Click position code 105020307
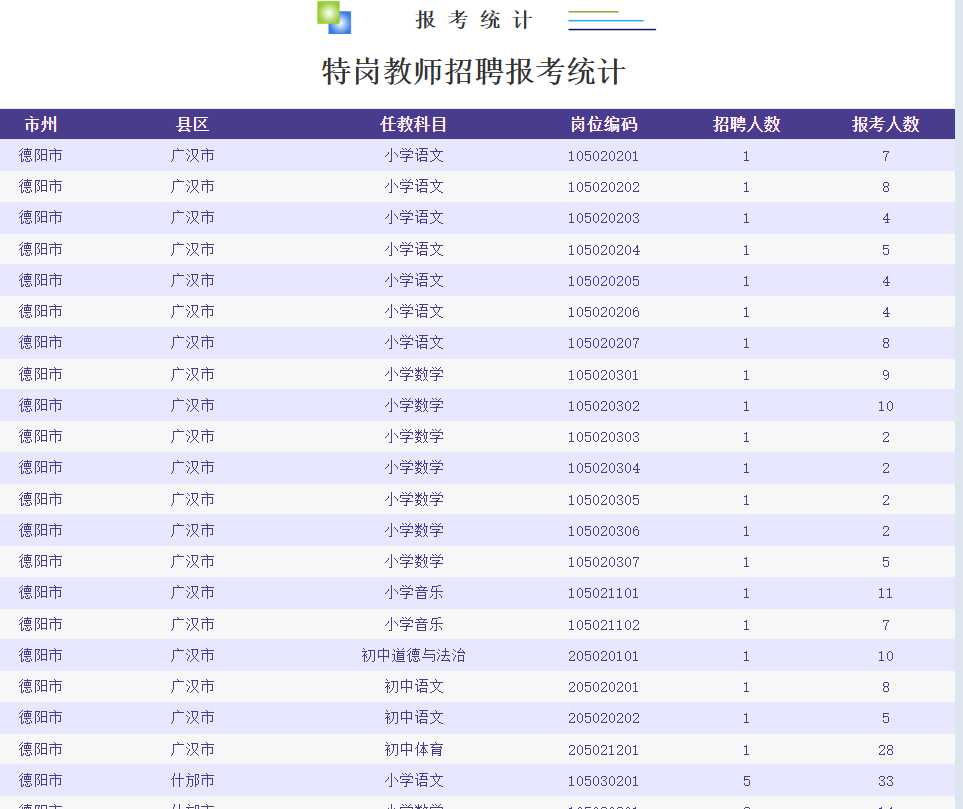This screenshot has width=963, height=809. [603, 562]
